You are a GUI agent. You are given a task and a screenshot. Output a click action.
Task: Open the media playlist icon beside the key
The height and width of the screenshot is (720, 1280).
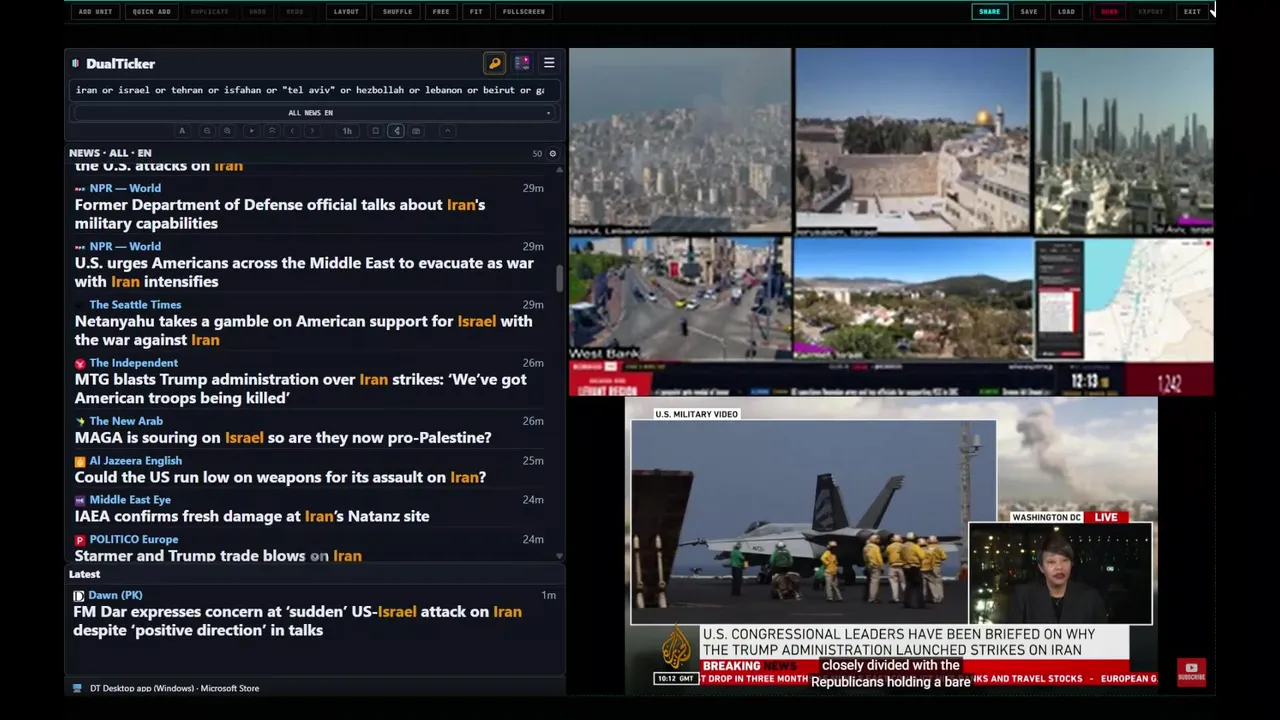522,63
